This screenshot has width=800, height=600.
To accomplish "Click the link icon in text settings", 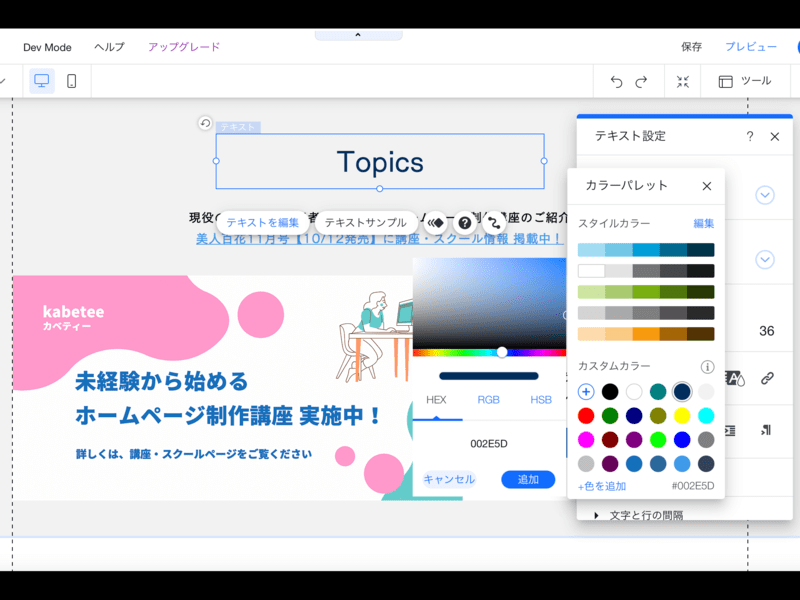I will coord(767,378).
